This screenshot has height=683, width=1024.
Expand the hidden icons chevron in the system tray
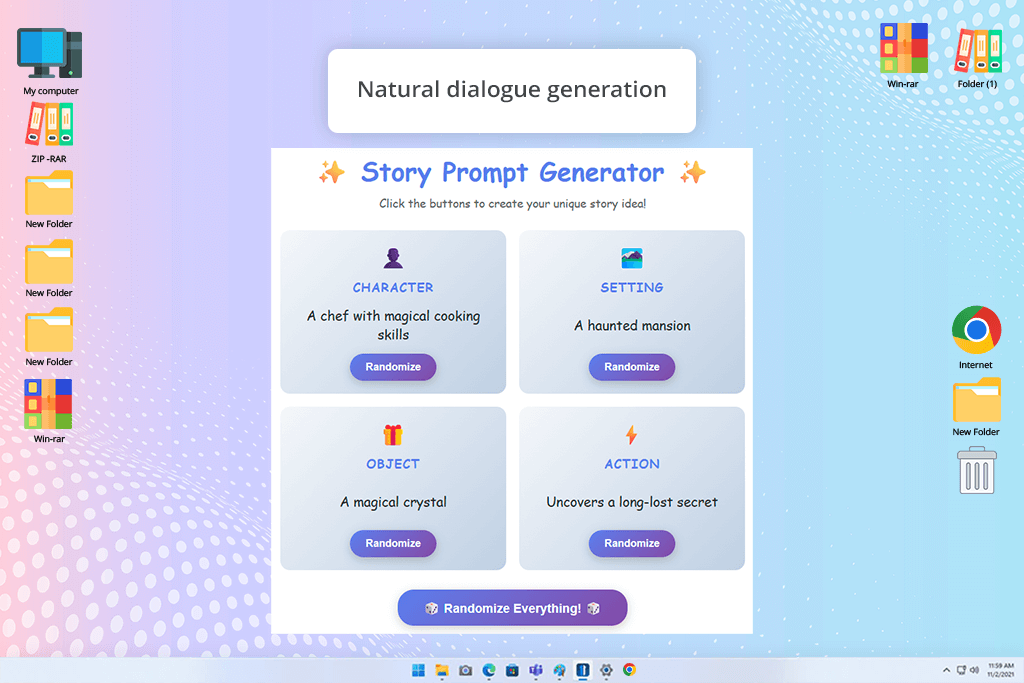point(946,671)
